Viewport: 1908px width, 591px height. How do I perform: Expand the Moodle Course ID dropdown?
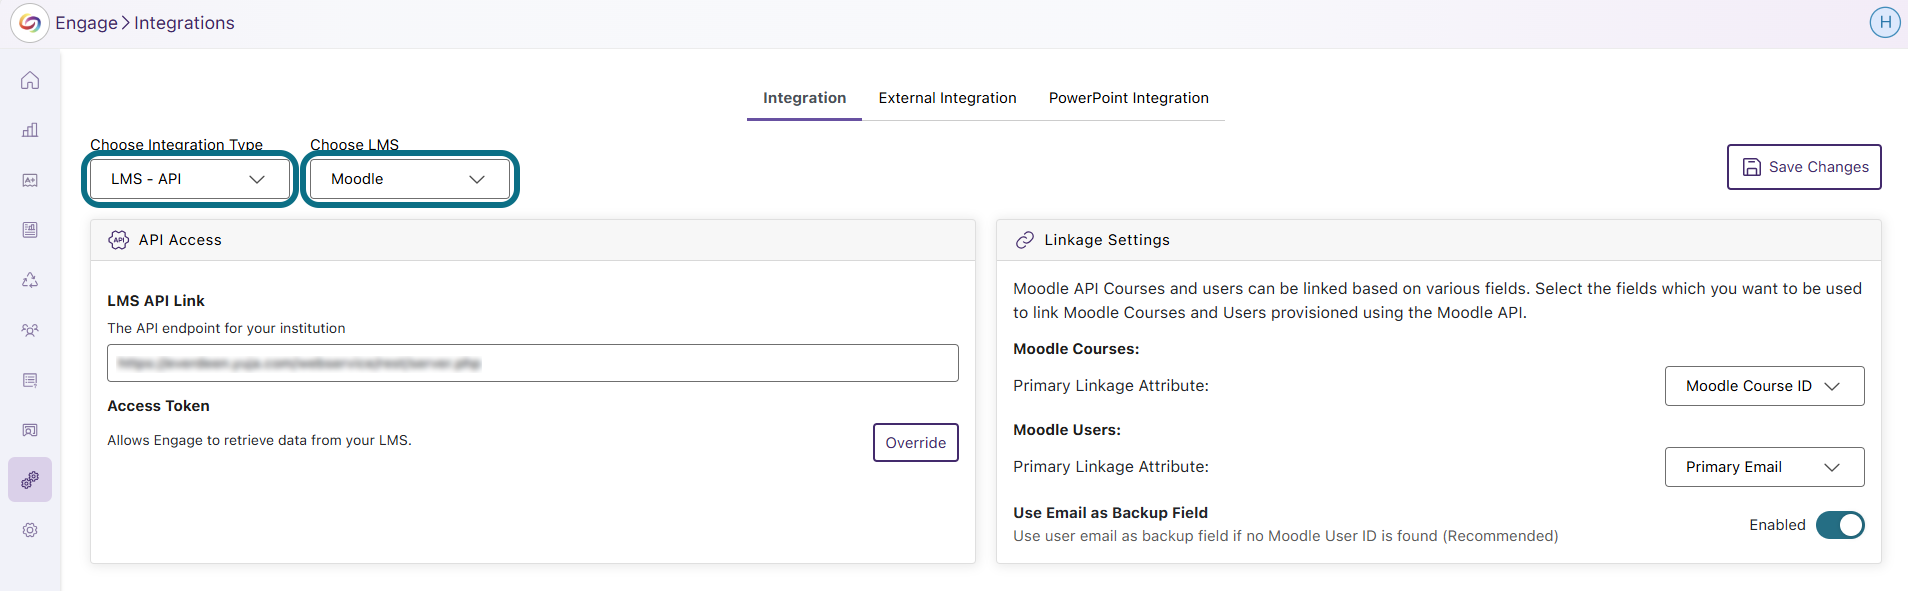click(x=1764, y=386)
